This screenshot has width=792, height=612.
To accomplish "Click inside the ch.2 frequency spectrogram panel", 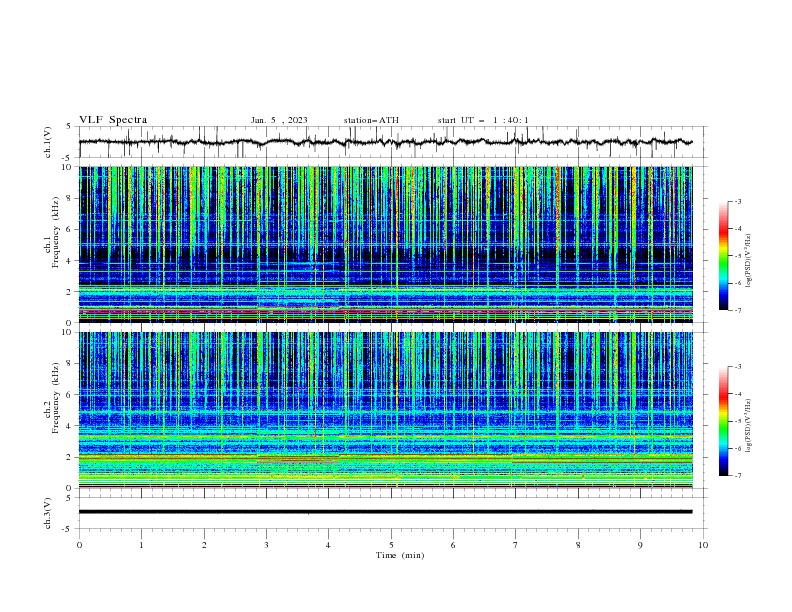I will pyautogui.click(x=386, y=410).
